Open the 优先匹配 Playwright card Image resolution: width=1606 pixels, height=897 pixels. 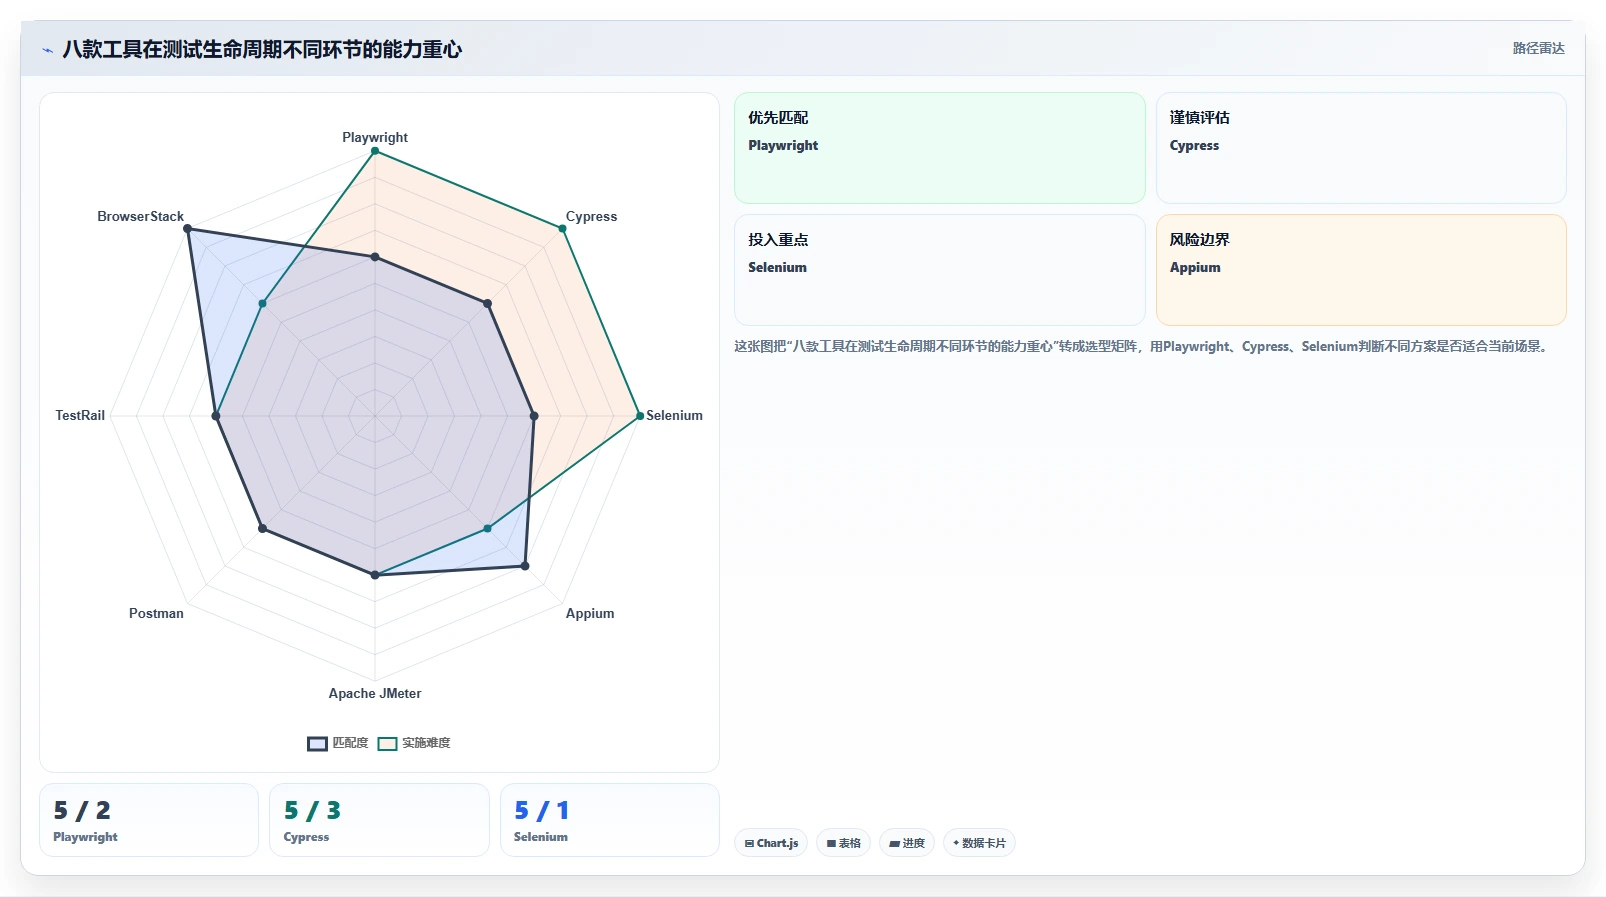[940, 148]
